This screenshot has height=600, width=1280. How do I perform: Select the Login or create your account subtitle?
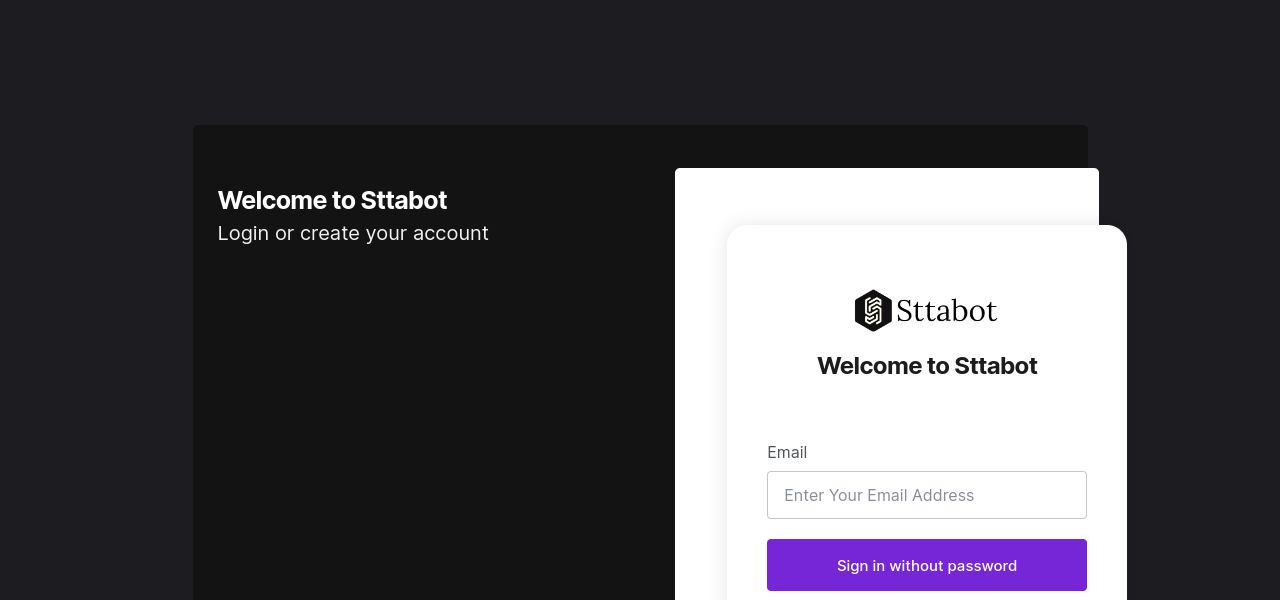[353, 233]
